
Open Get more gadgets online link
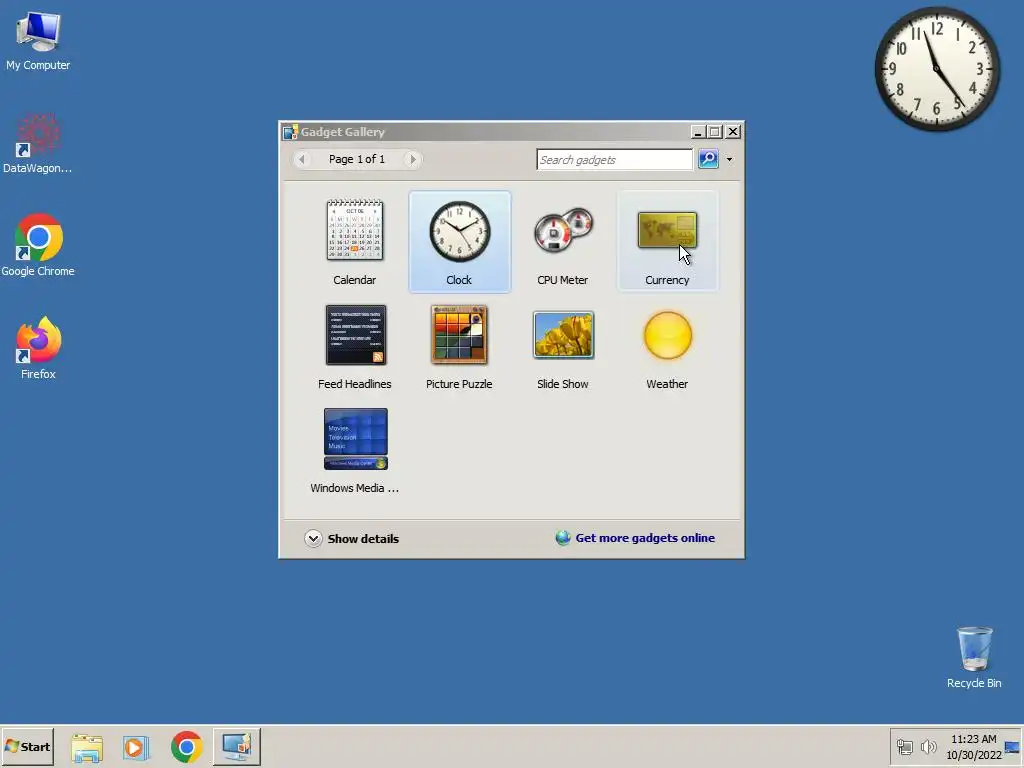[x=645, y=537]
